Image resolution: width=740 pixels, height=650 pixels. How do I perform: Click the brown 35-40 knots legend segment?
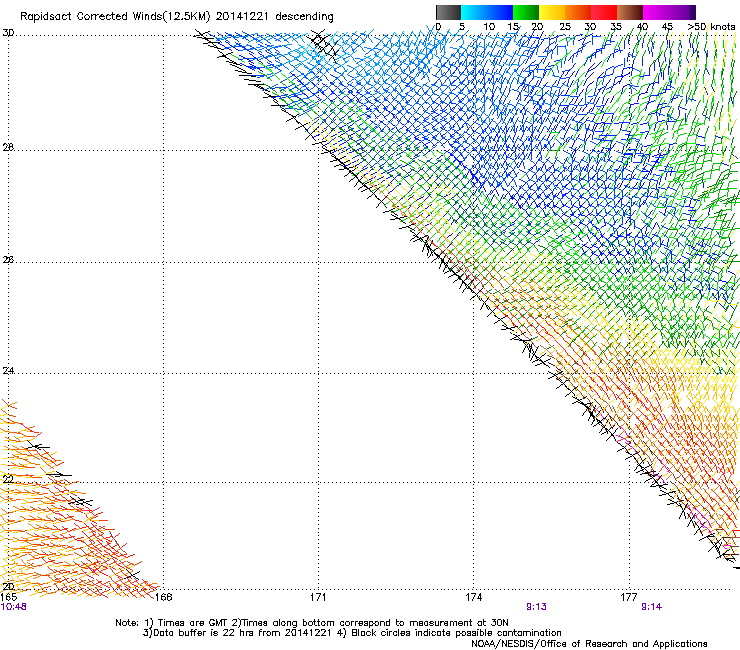pyautogui.click(x=630, y=12)
